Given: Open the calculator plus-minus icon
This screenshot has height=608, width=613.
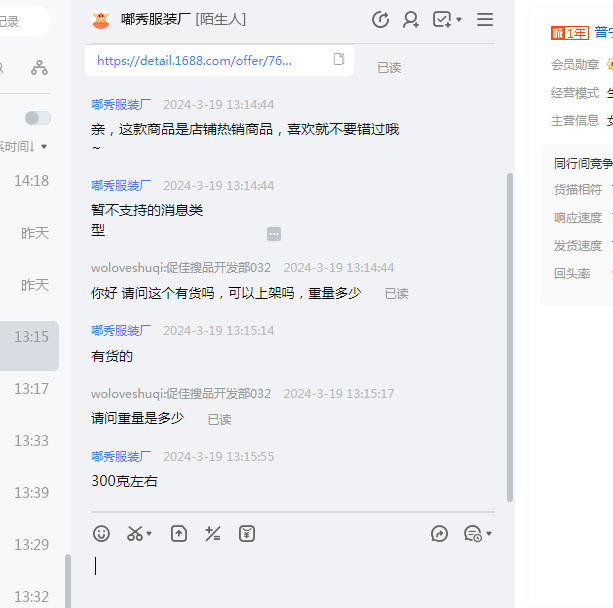Looking at the screenshot, I should point(212,534).
